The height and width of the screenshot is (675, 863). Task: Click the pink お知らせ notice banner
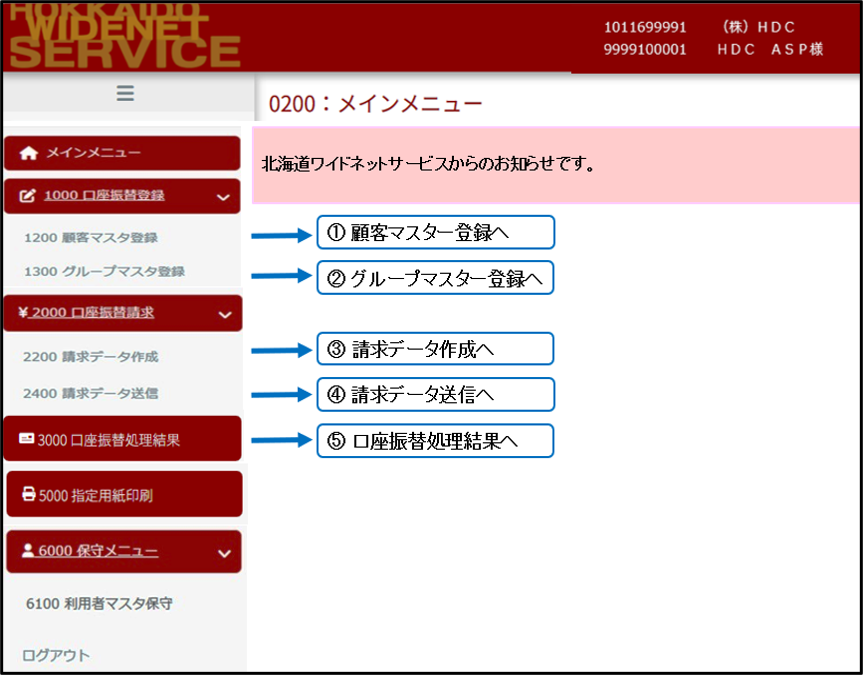point(555,164)
